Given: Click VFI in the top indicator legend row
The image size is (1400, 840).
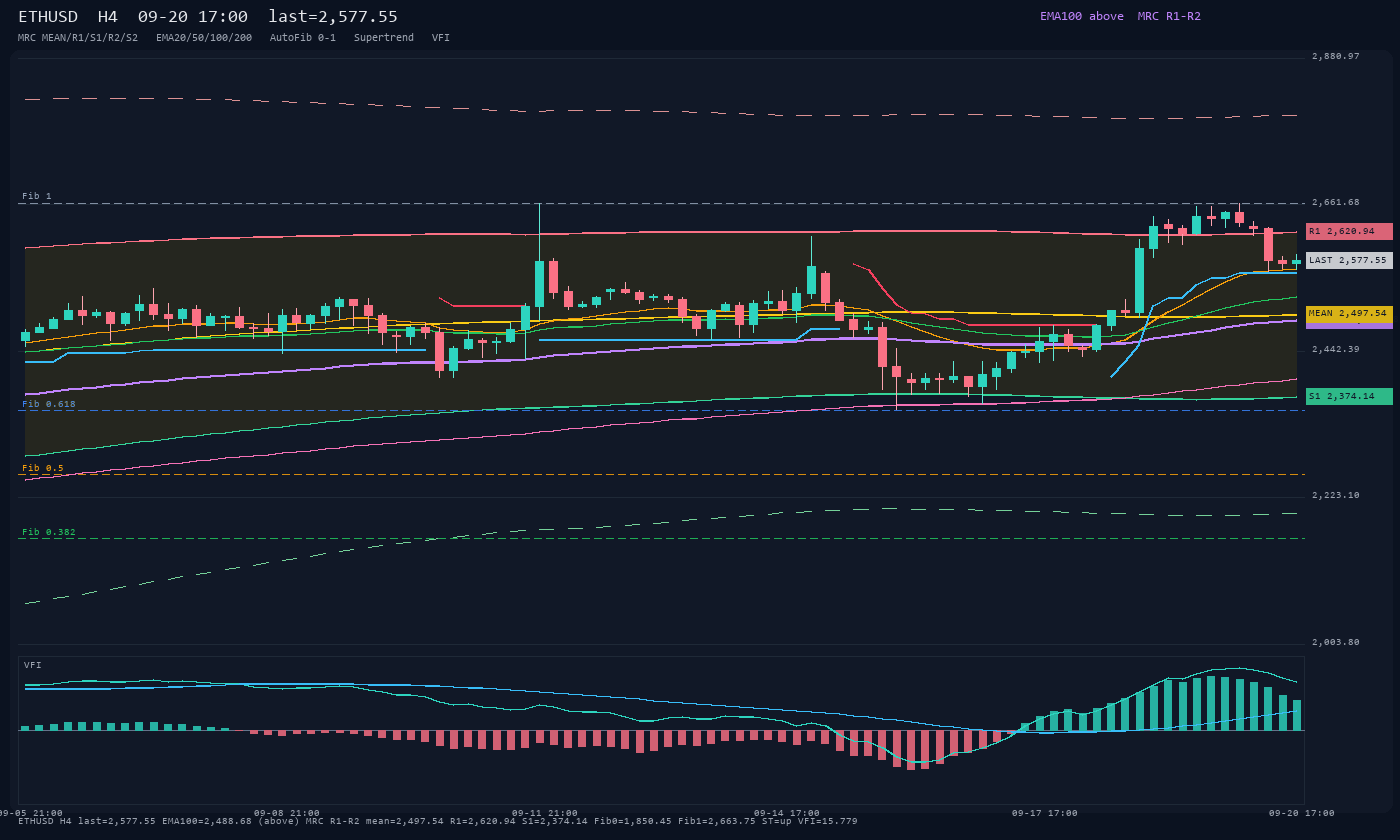Looking at the screenshot, I should point(441,38).
